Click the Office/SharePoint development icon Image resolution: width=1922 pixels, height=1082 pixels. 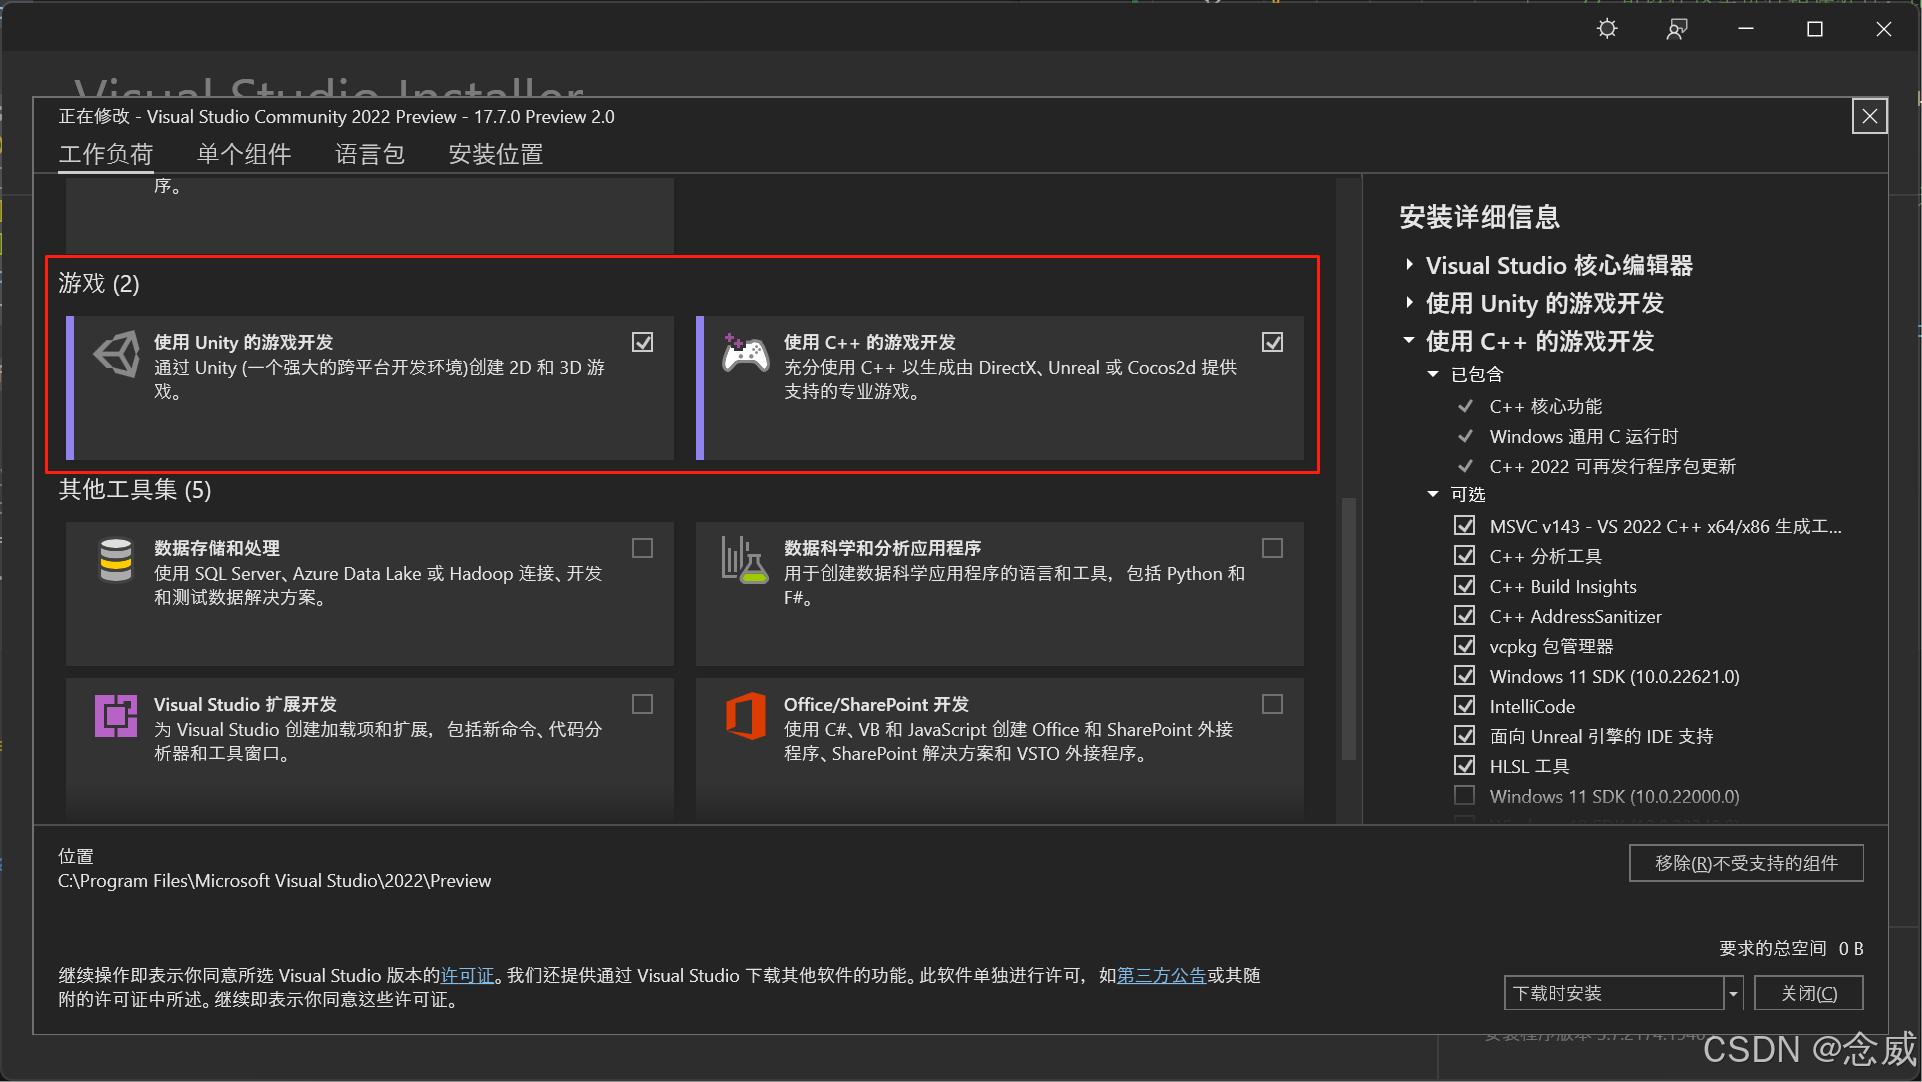pos(746,716)
